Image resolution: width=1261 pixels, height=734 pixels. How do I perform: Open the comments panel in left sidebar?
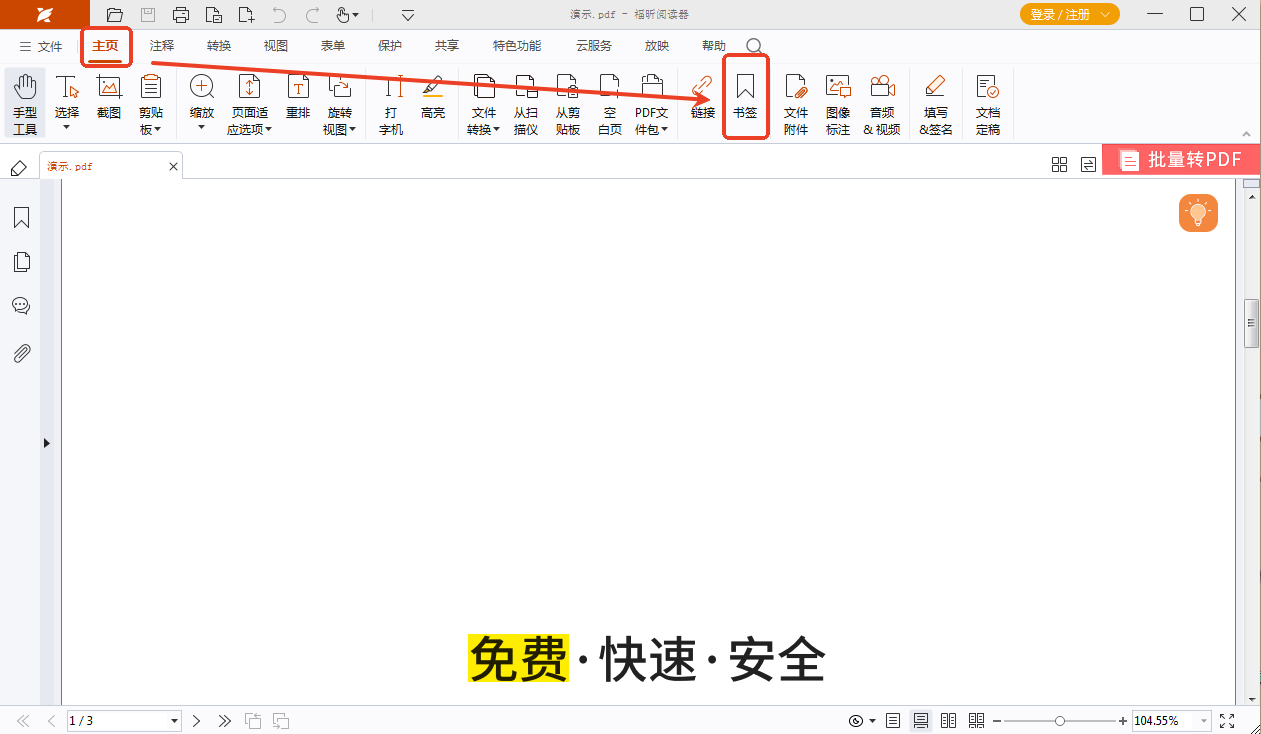(x=21, y=306)
